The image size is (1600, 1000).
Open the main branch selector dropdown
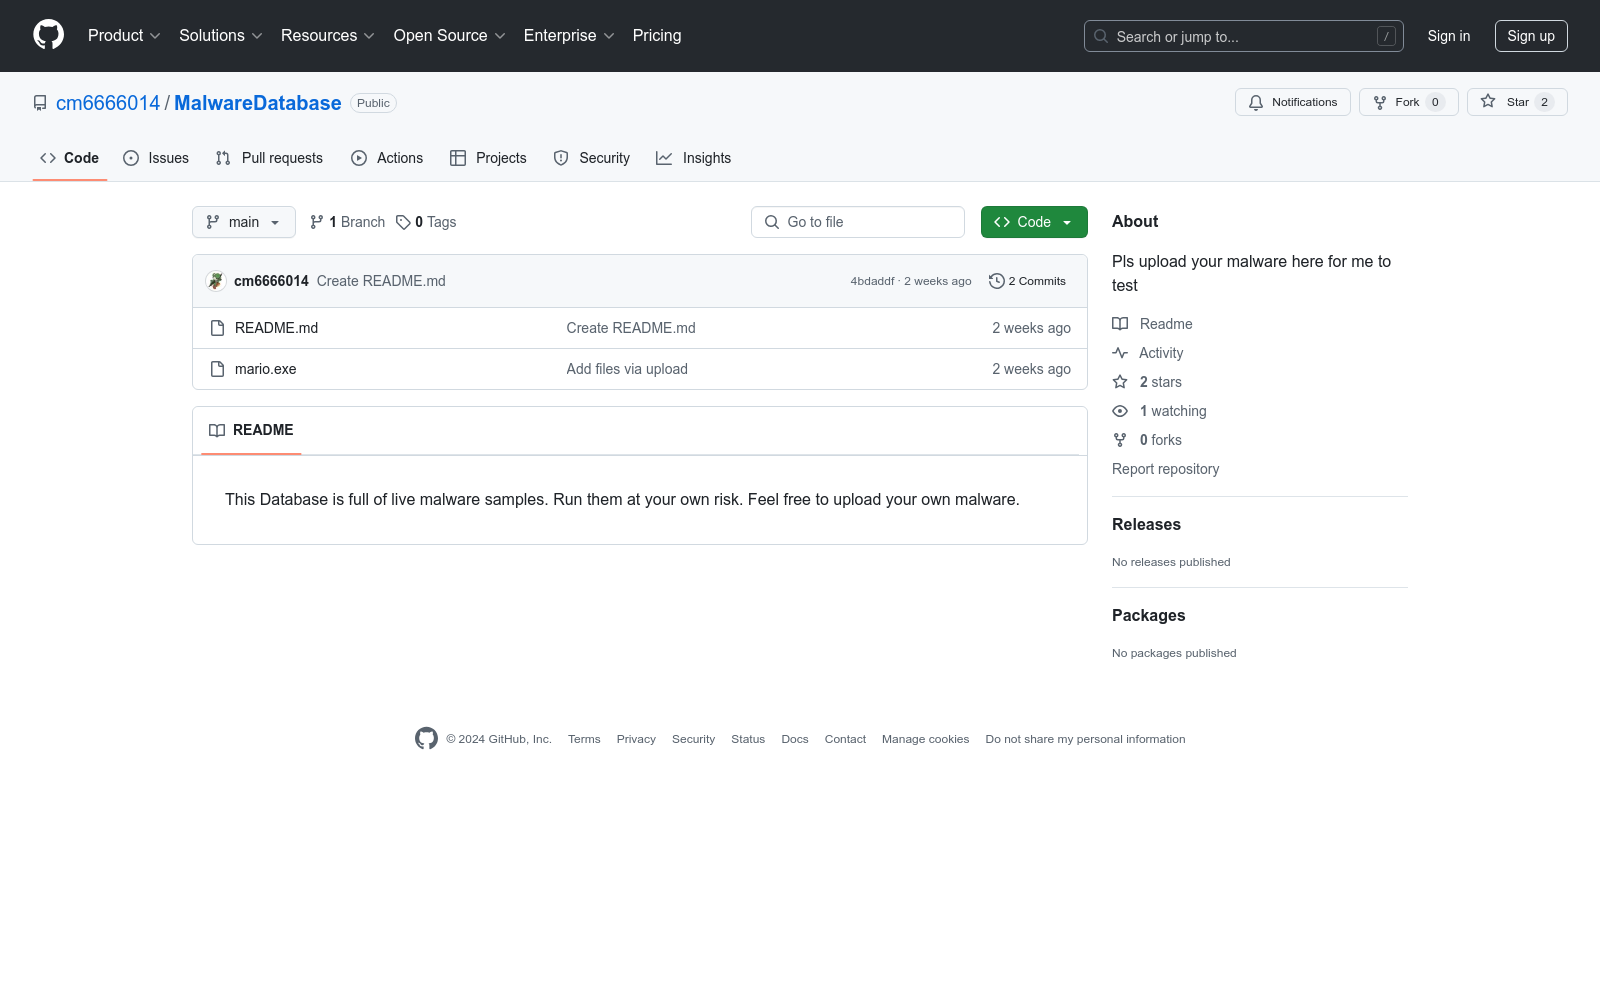click(x=244, y=222)
